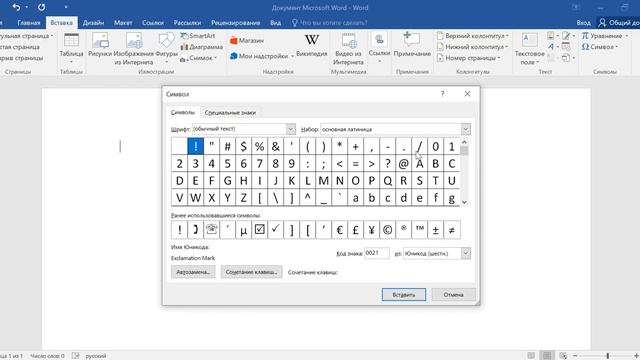640x360 pixels.
Task: Select the micro µ recent symbol
Action: point(243,230)
